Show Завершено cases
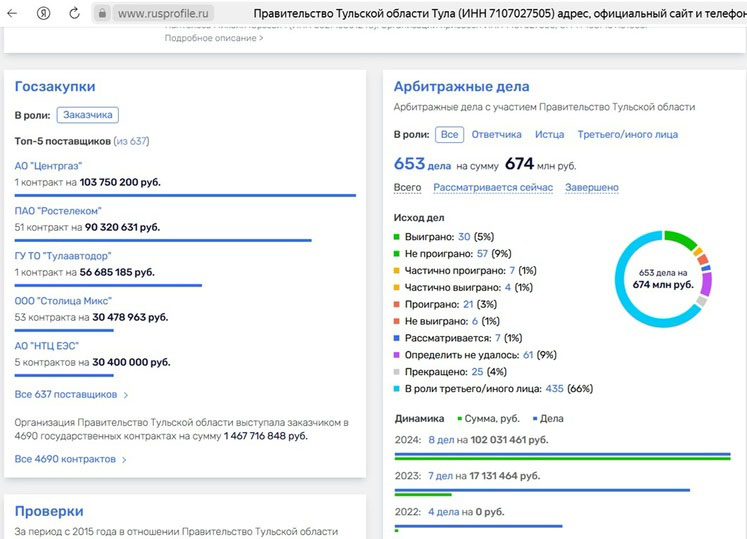Image resolution: width=747 pixels, height=539 pixels. [x=591, y=188]
